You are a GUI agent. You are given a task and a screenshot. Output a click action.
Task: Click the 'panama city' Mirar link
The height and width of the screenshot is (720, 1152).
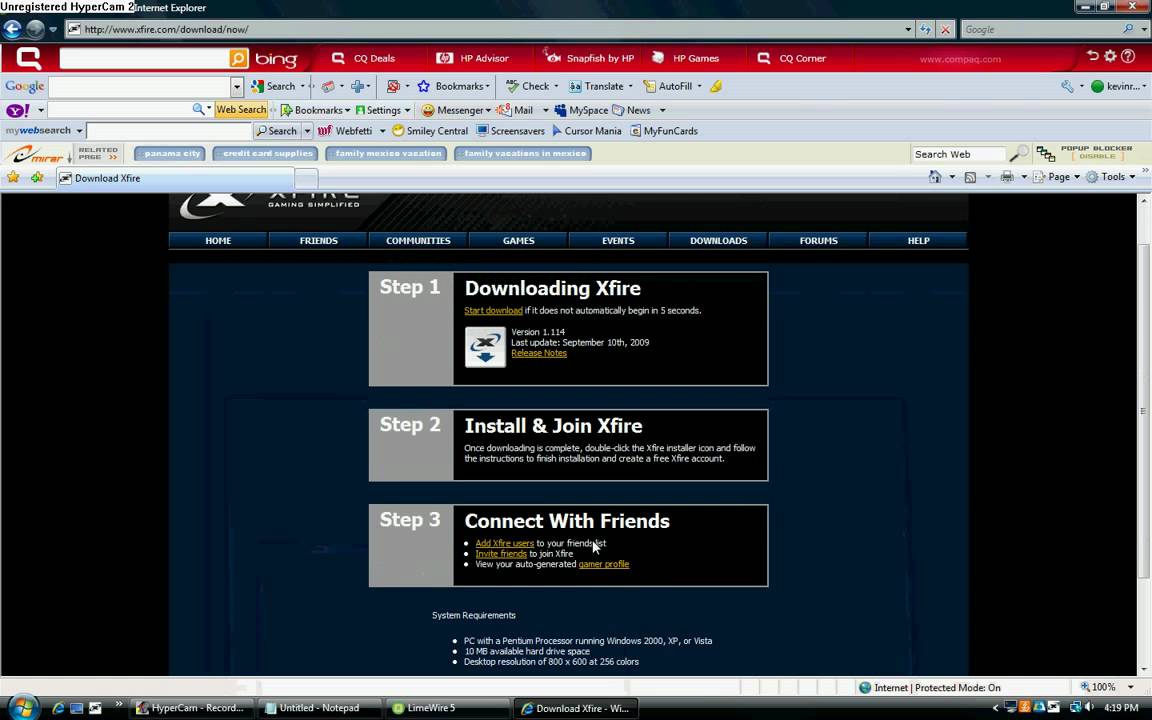[x=172, y=154]
